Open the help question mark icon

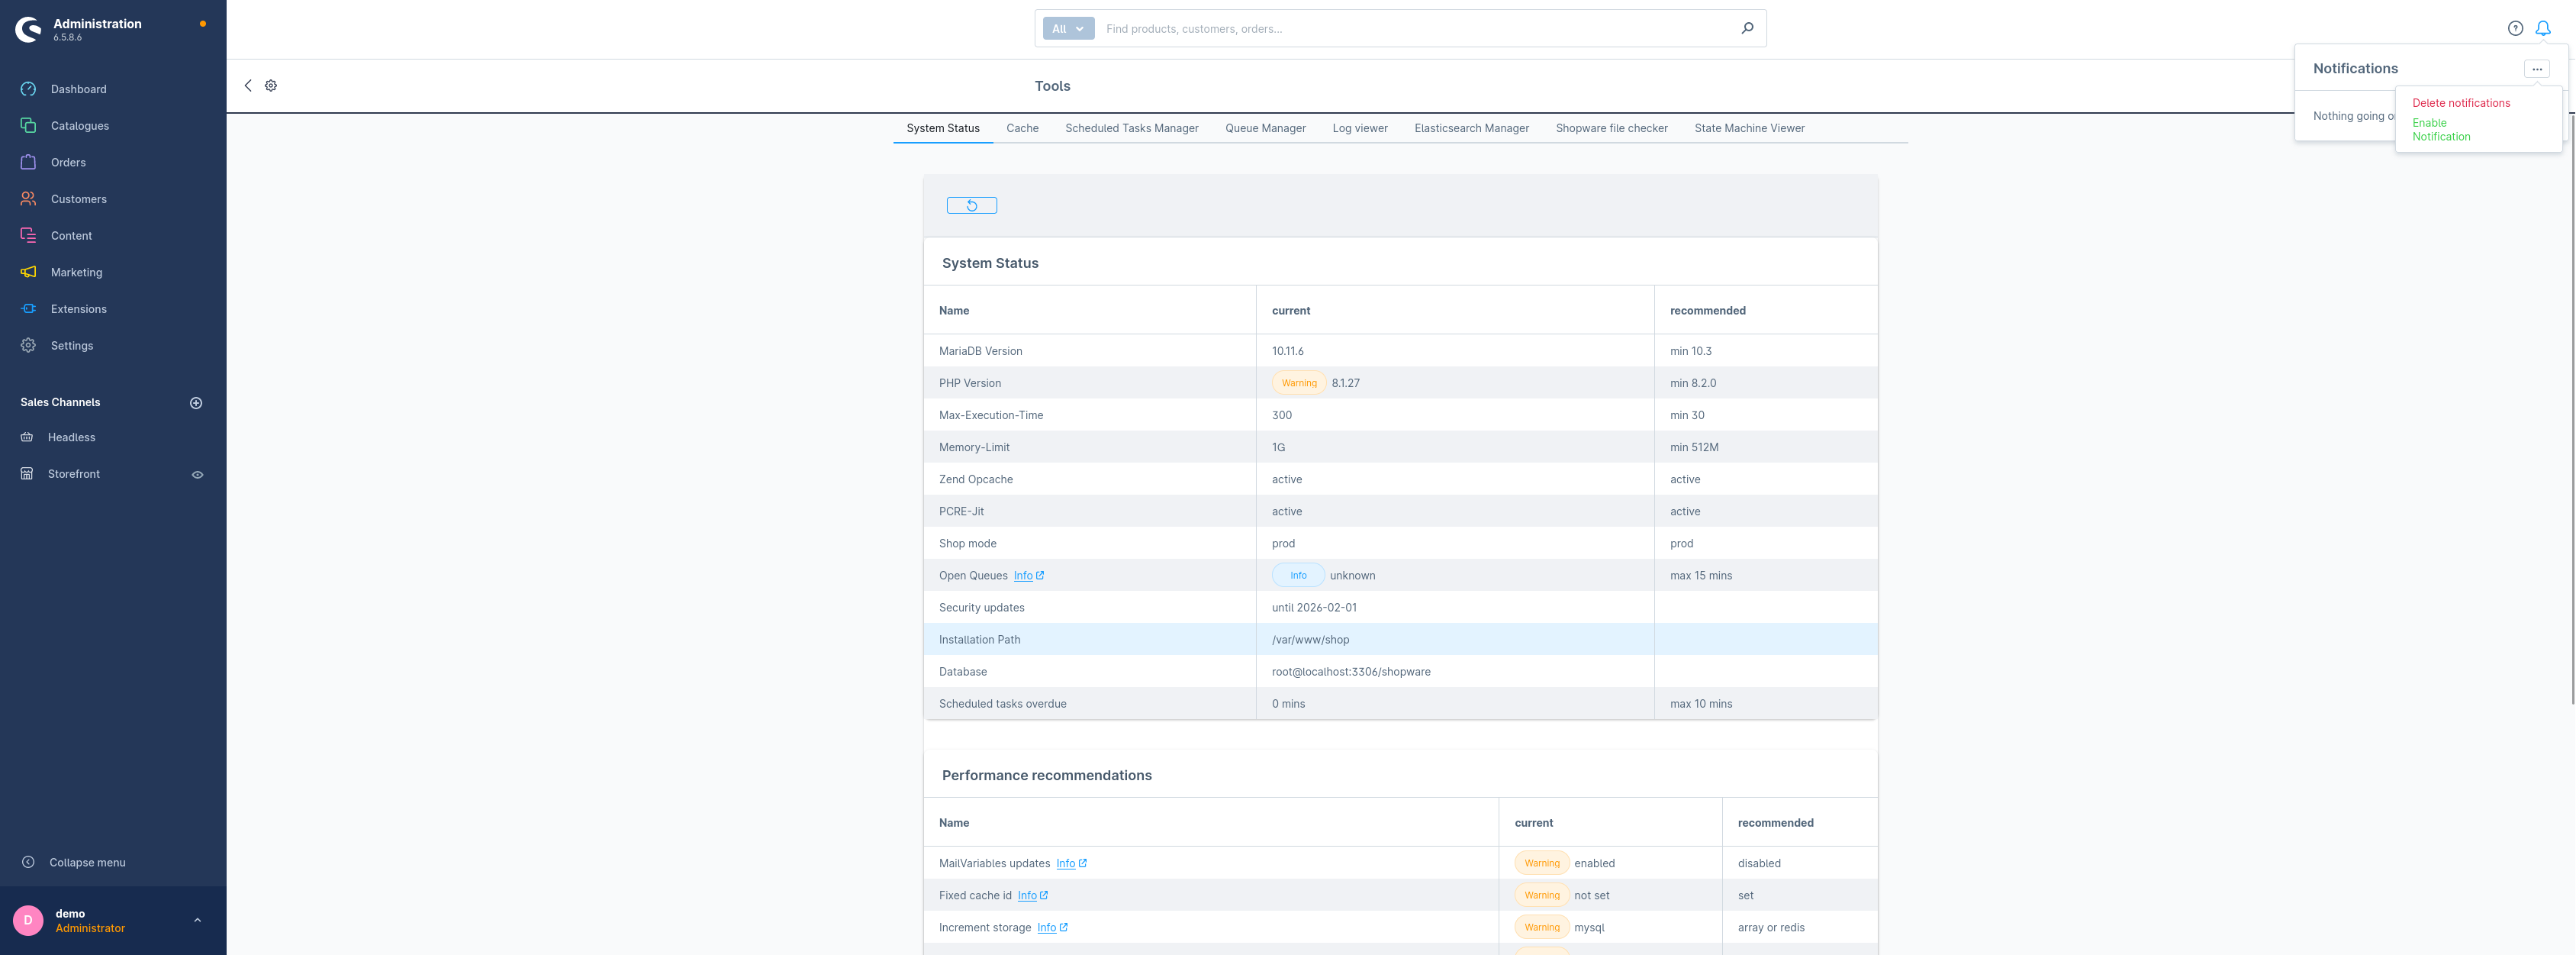2515,28
